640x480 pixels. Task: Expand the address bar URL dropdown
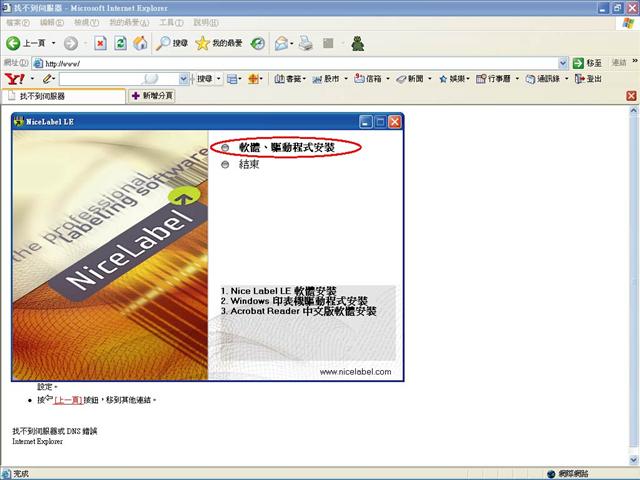[x=563, y=63]
